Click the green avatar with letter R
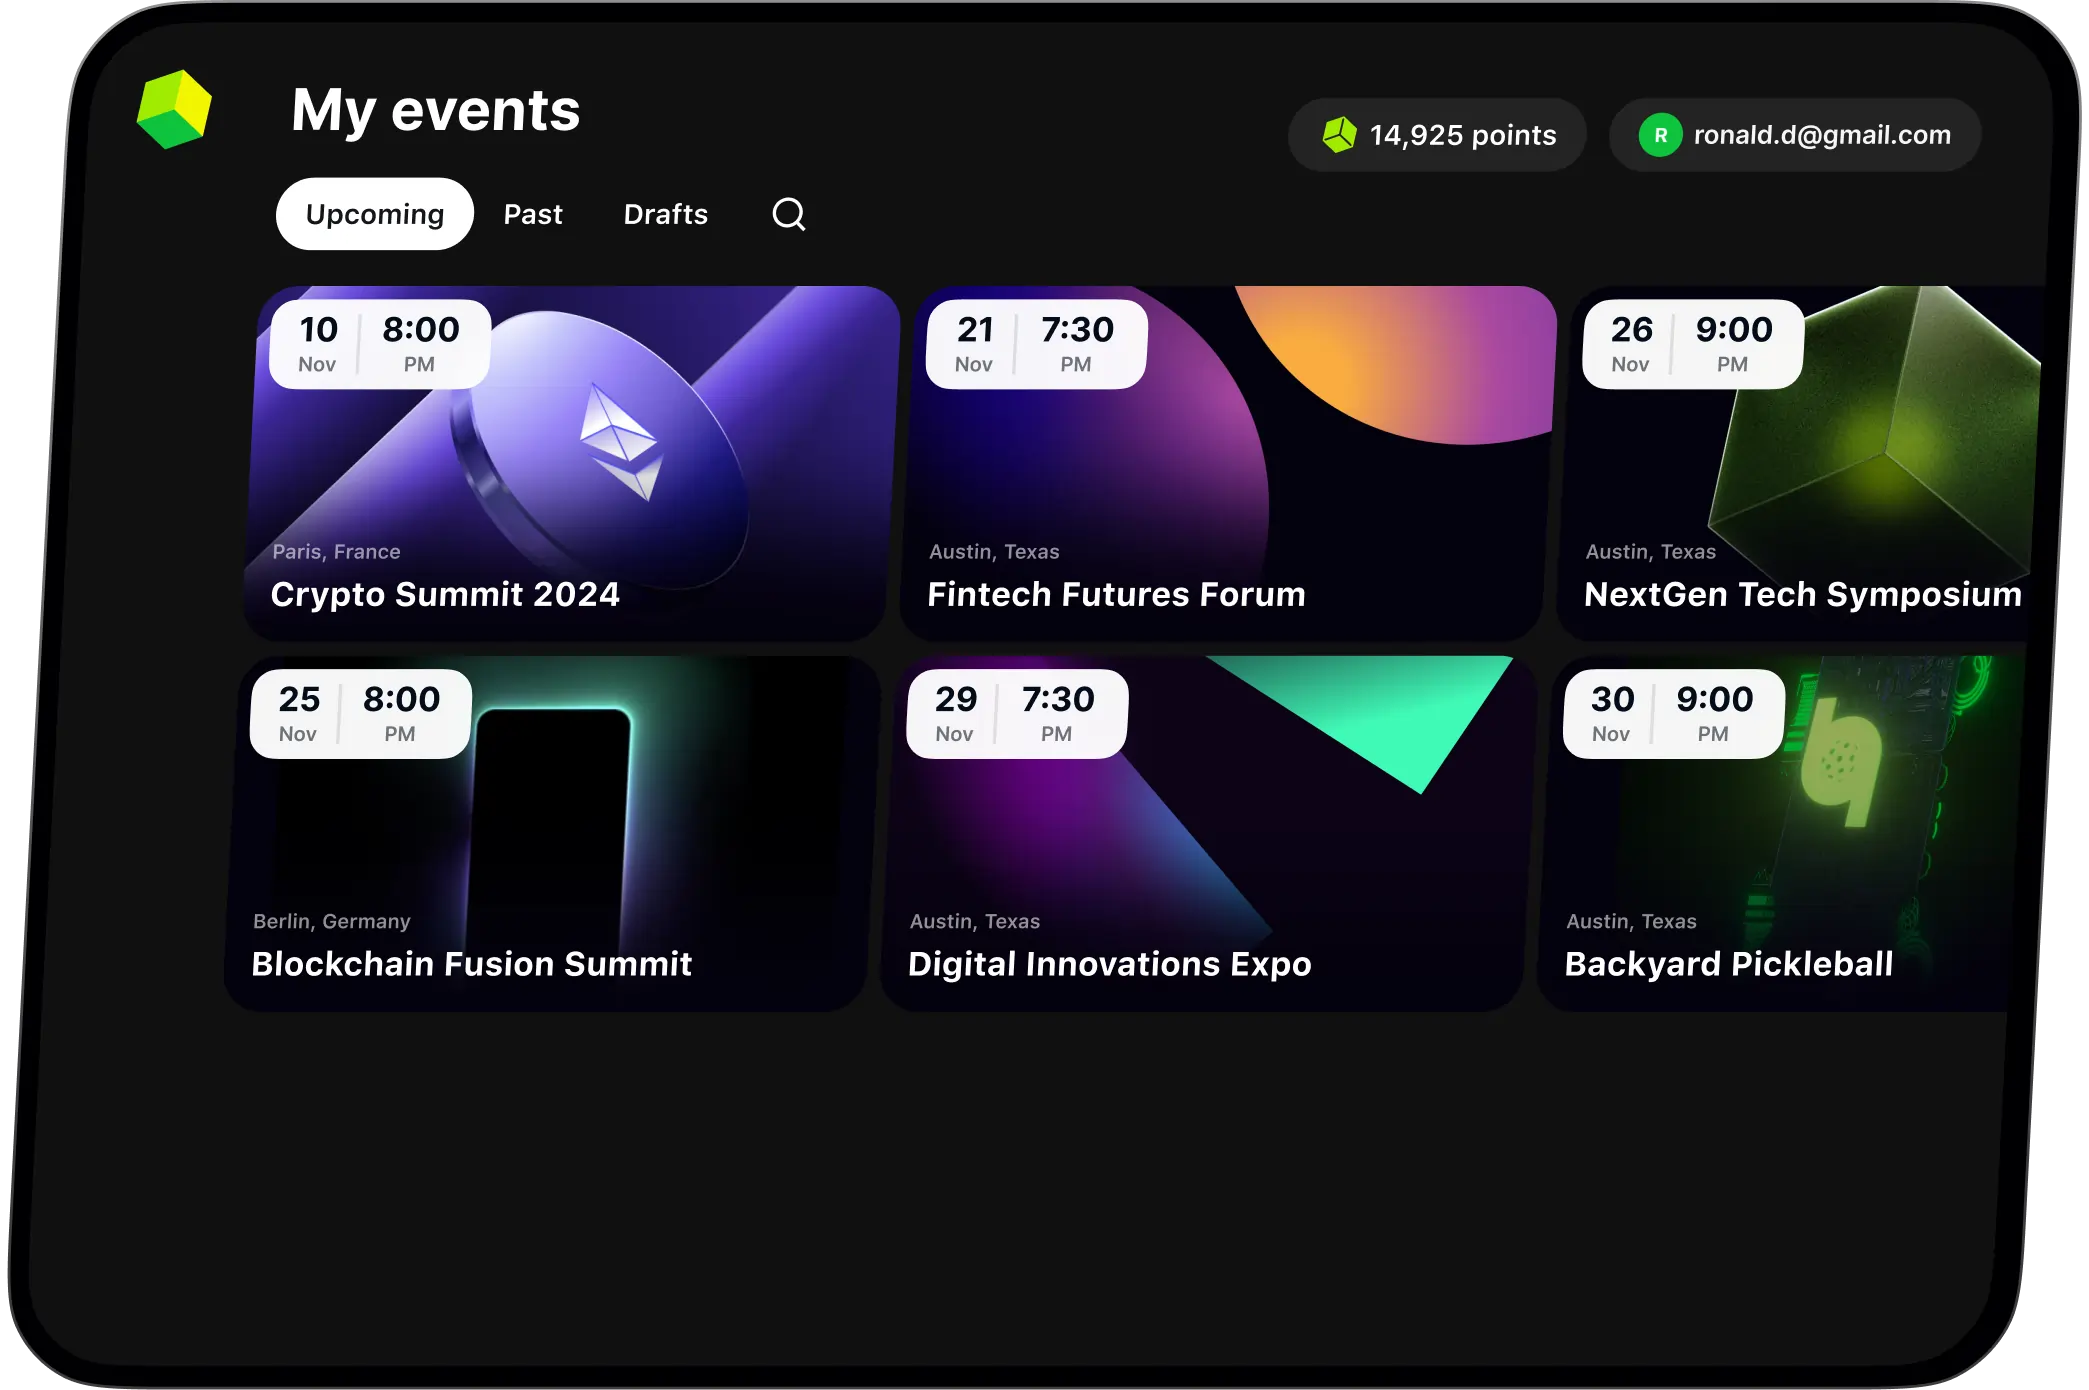This screenshot has width=2089, height=1390. [1661, 134]
